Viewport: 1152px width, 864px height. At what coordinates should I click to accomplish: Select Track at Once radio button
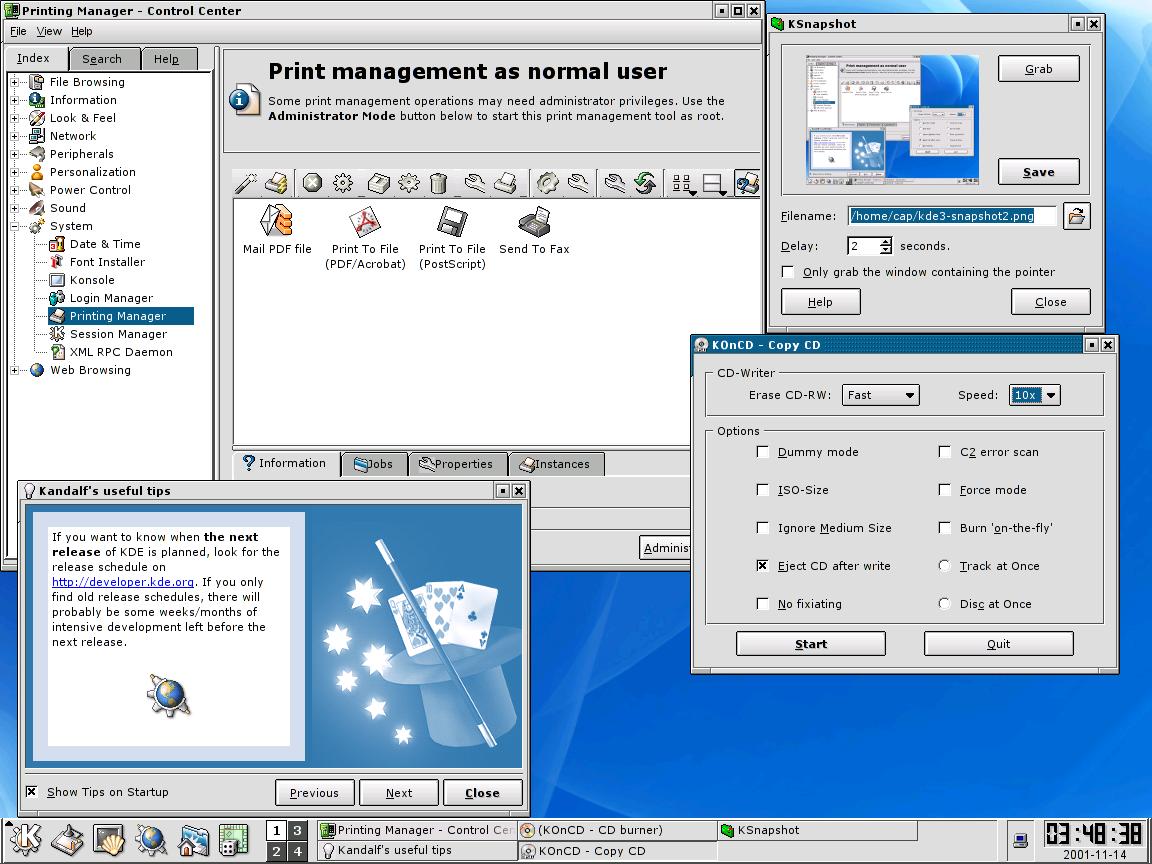[x=945, y=566]
